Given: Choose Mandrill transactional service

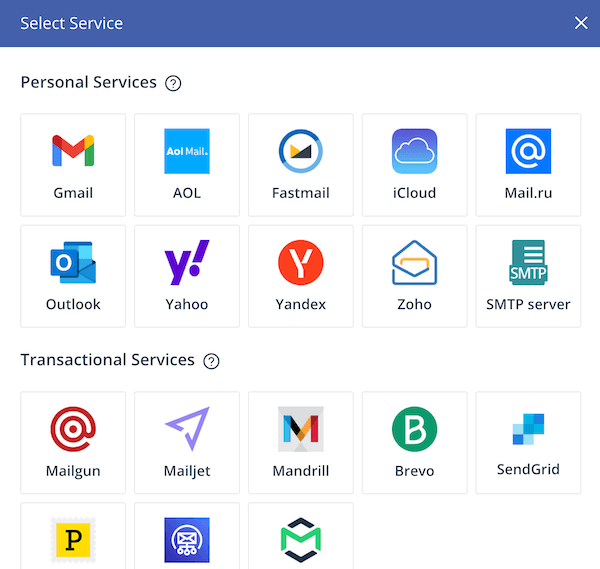Looking at the screenshot, I should pos(301,442).
